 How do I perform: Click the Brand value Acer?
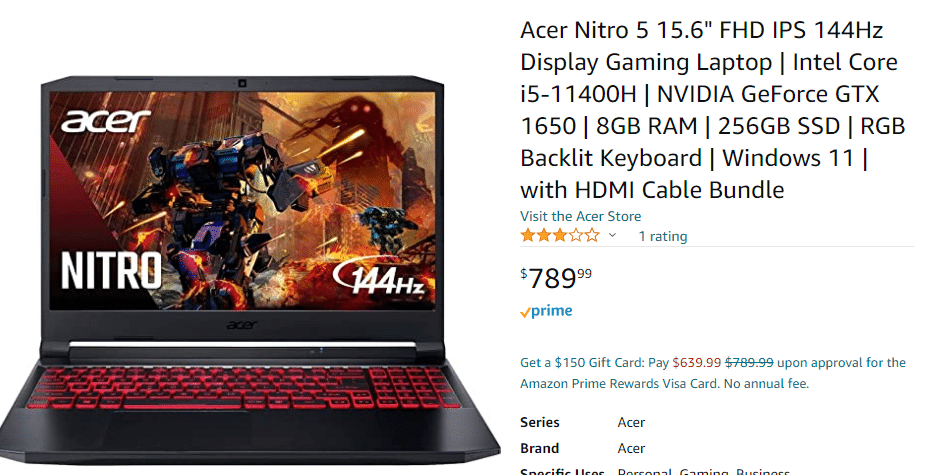click(x=631, y=448)
